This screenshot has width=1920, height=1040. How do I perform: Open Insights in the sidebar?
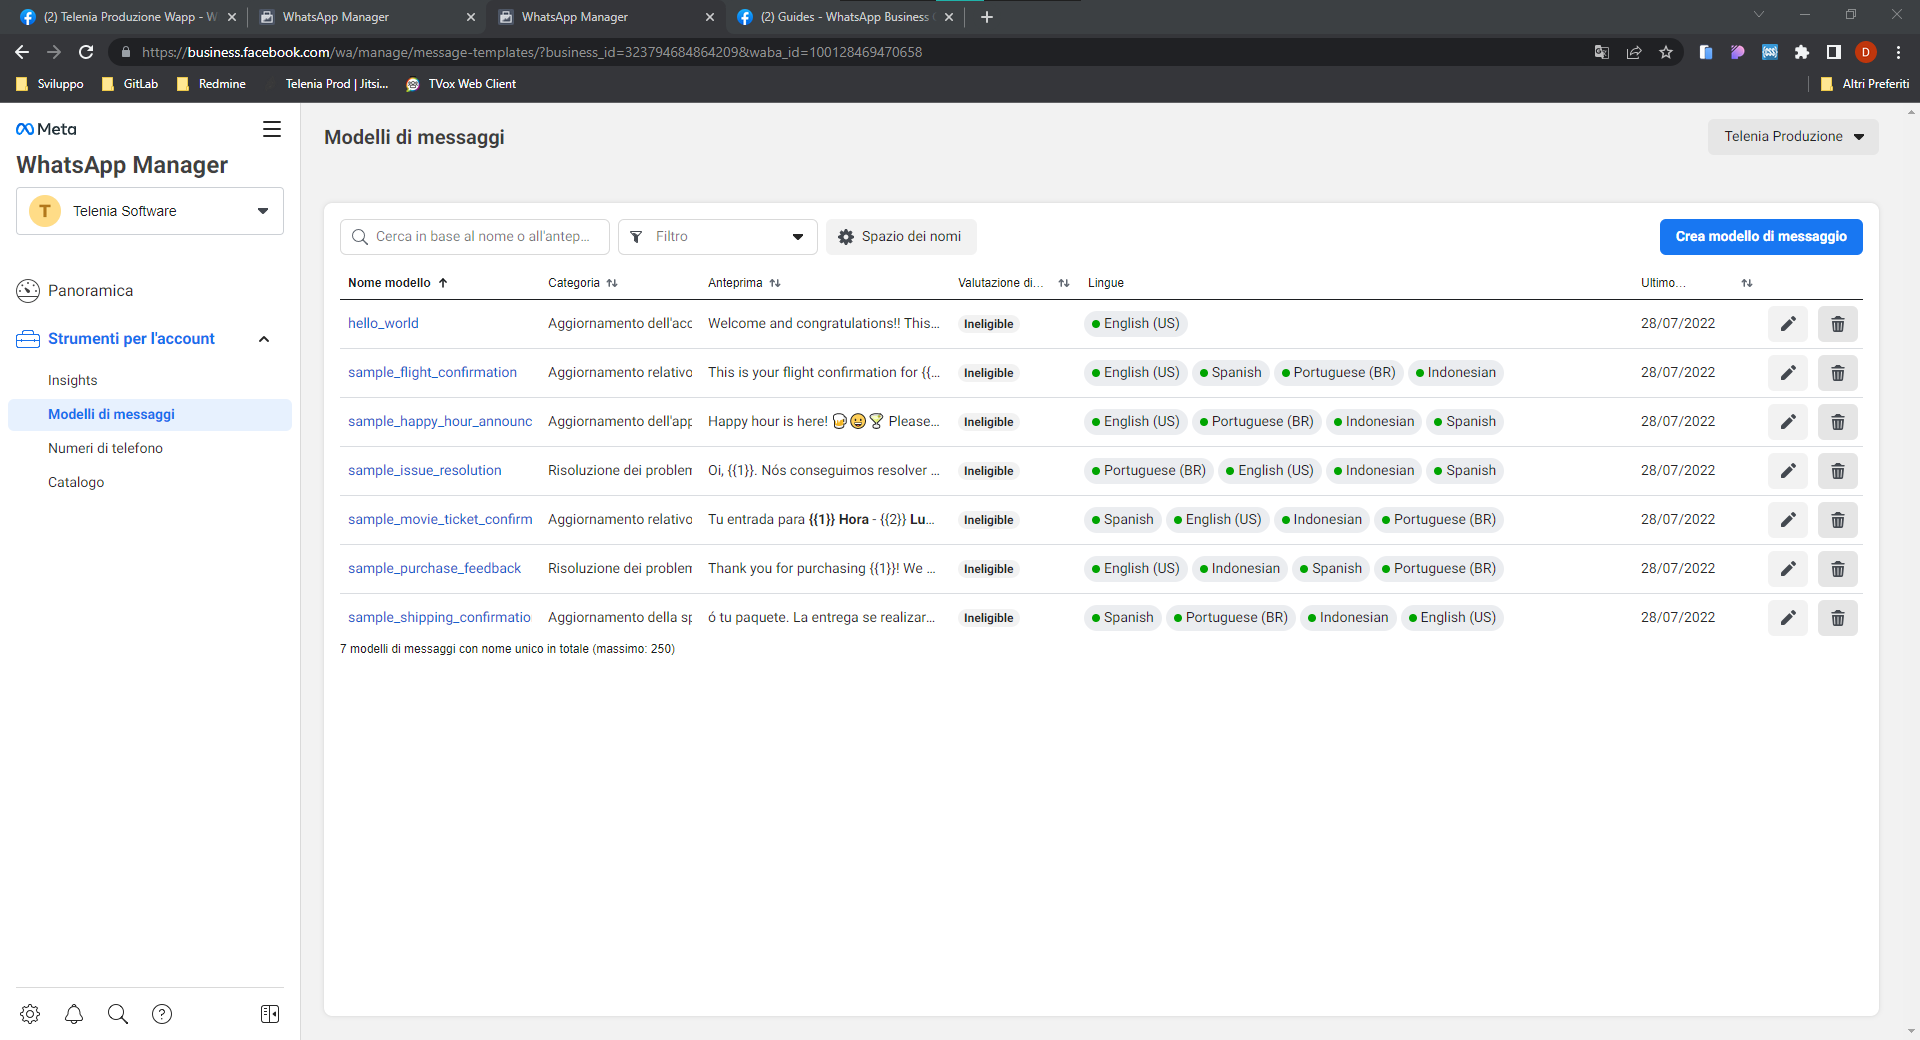pyautogui.click(x=73, y=380)
